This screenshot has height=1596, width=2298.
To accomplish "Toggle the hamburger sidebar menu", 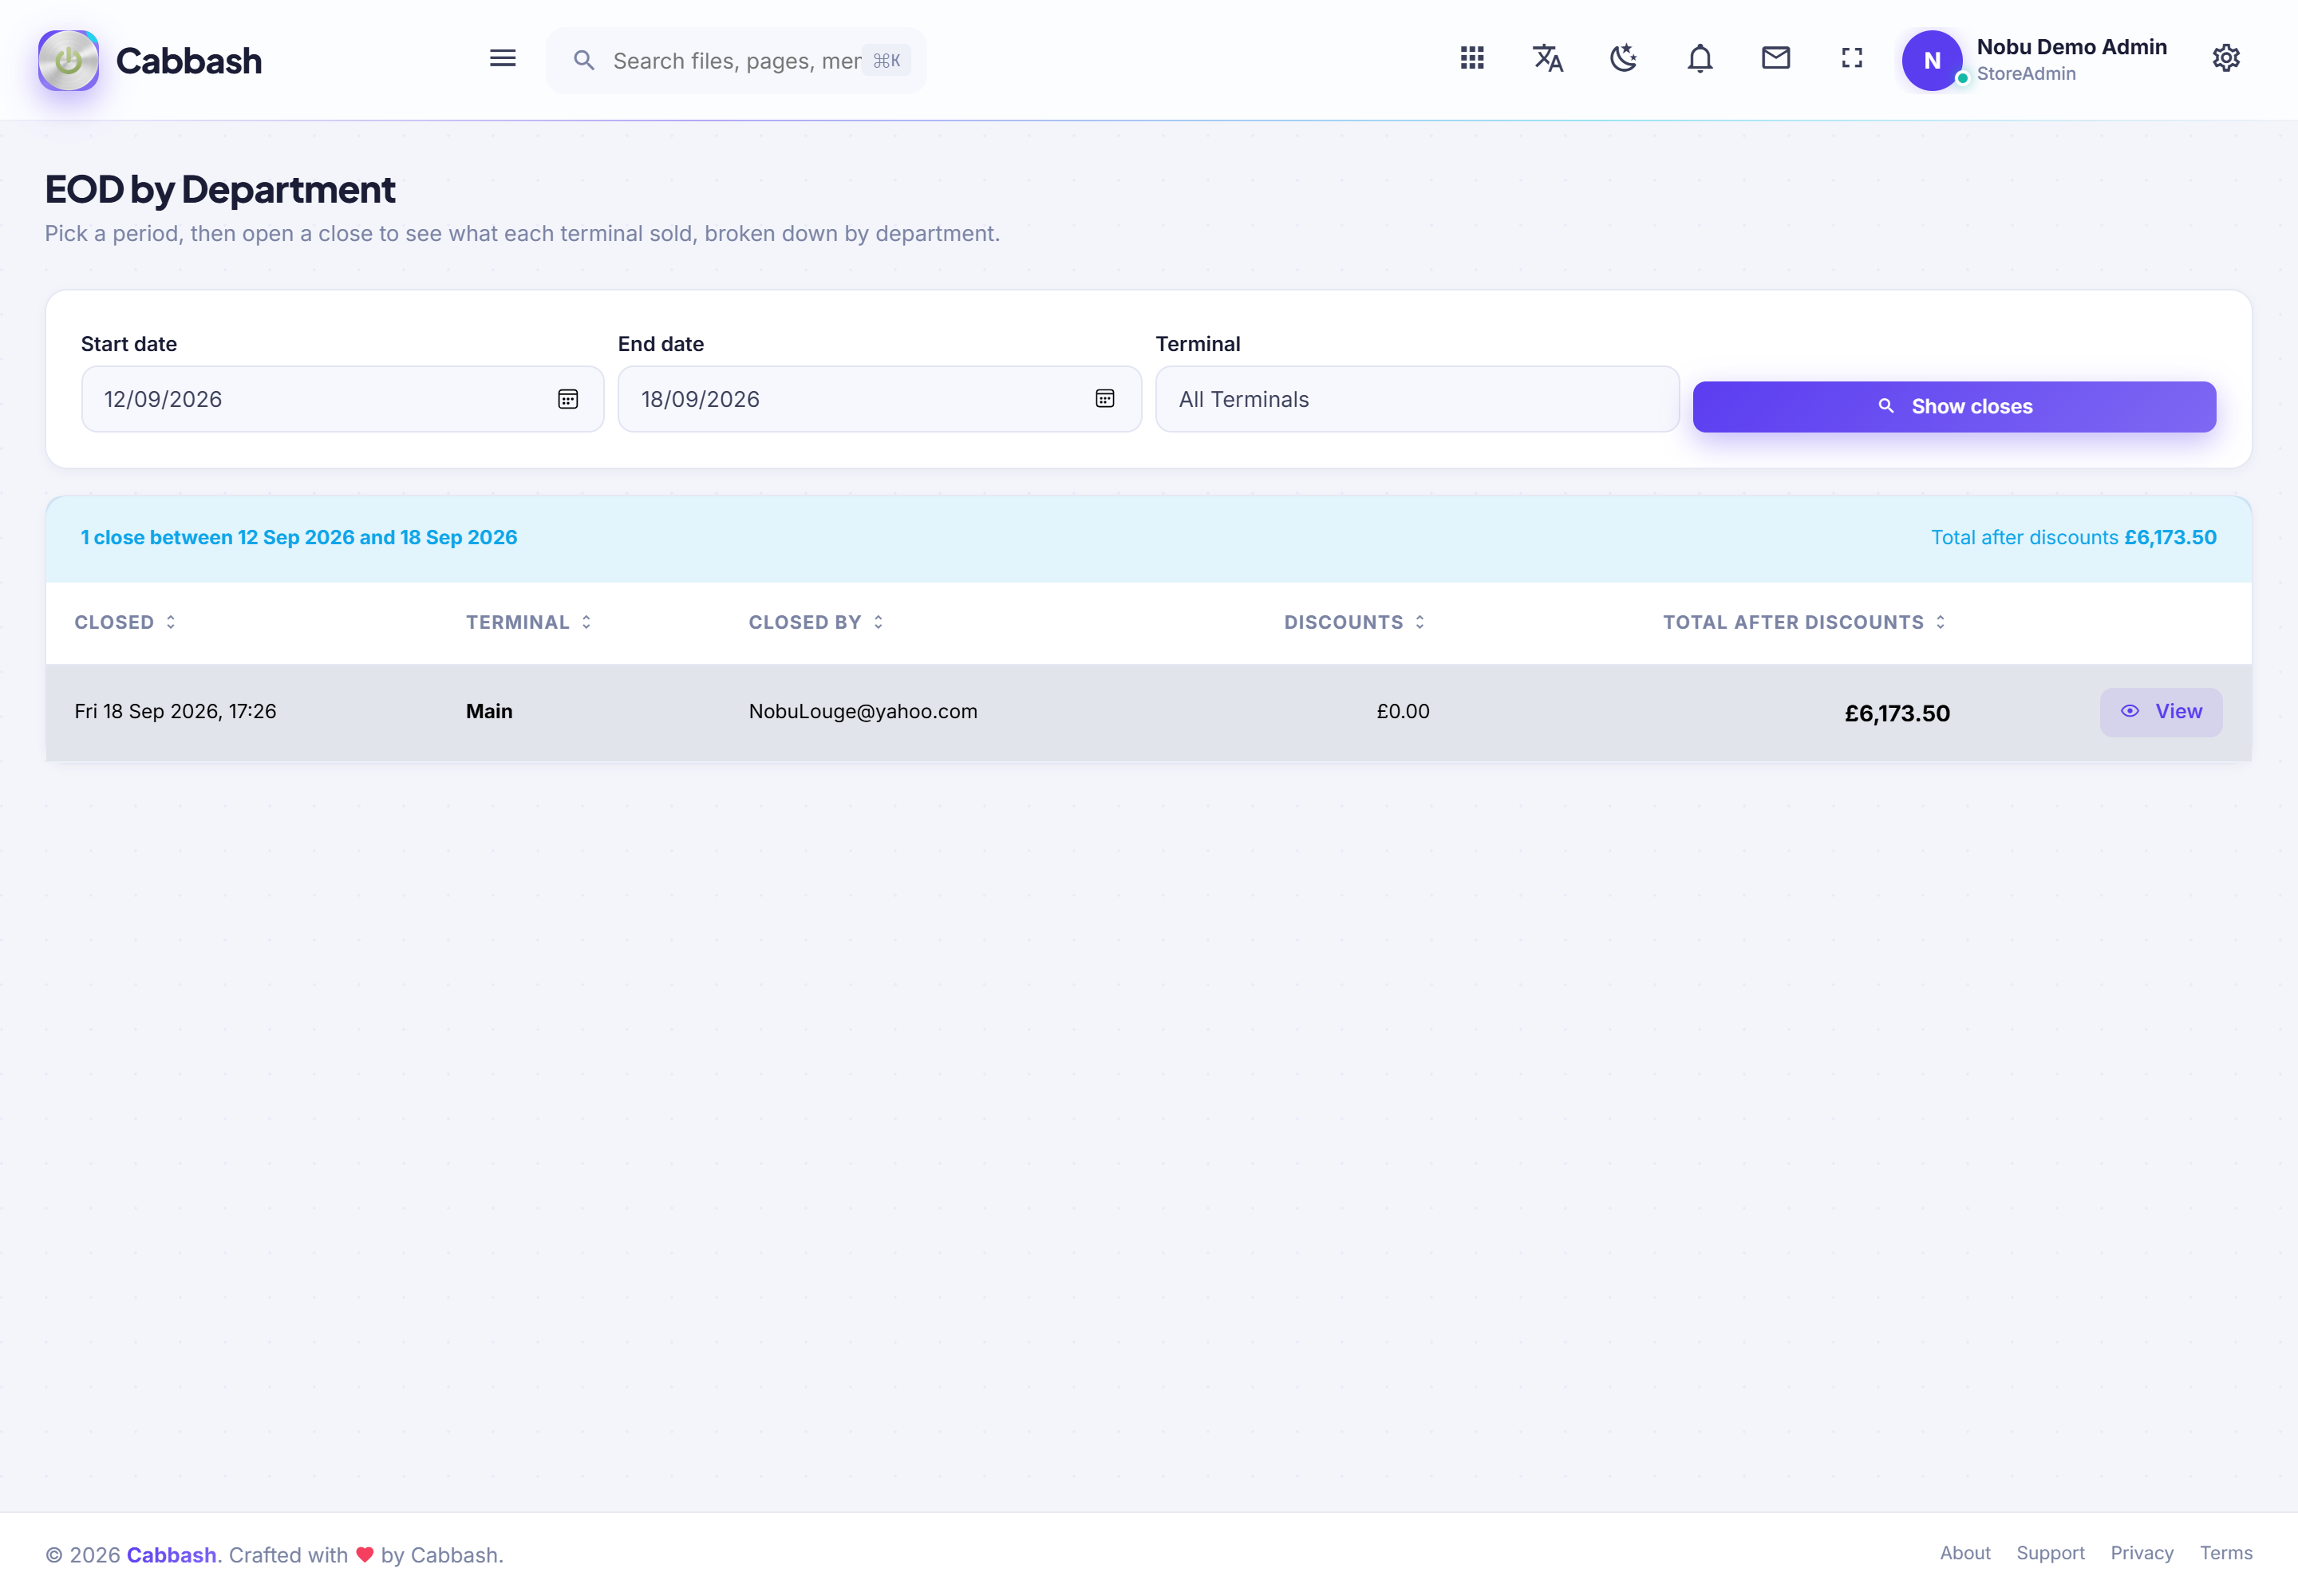I will (503, 59).
